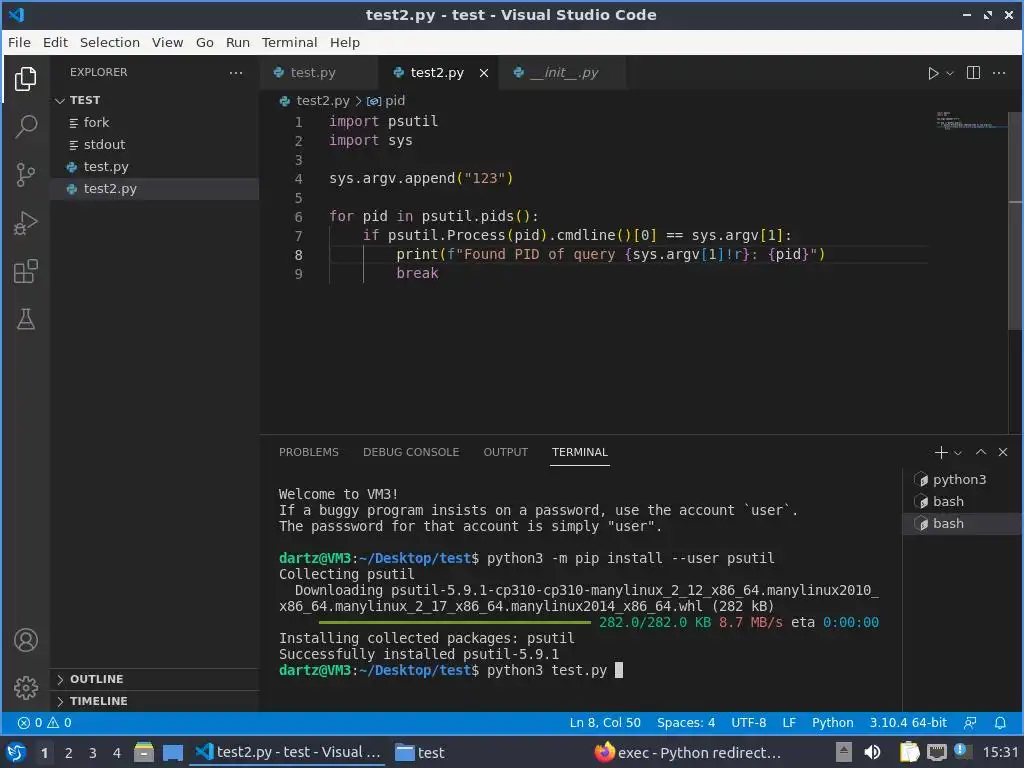This screenshot has width=1024, height=768.
Task: Open the Selection menu
Action: [110, 42]
